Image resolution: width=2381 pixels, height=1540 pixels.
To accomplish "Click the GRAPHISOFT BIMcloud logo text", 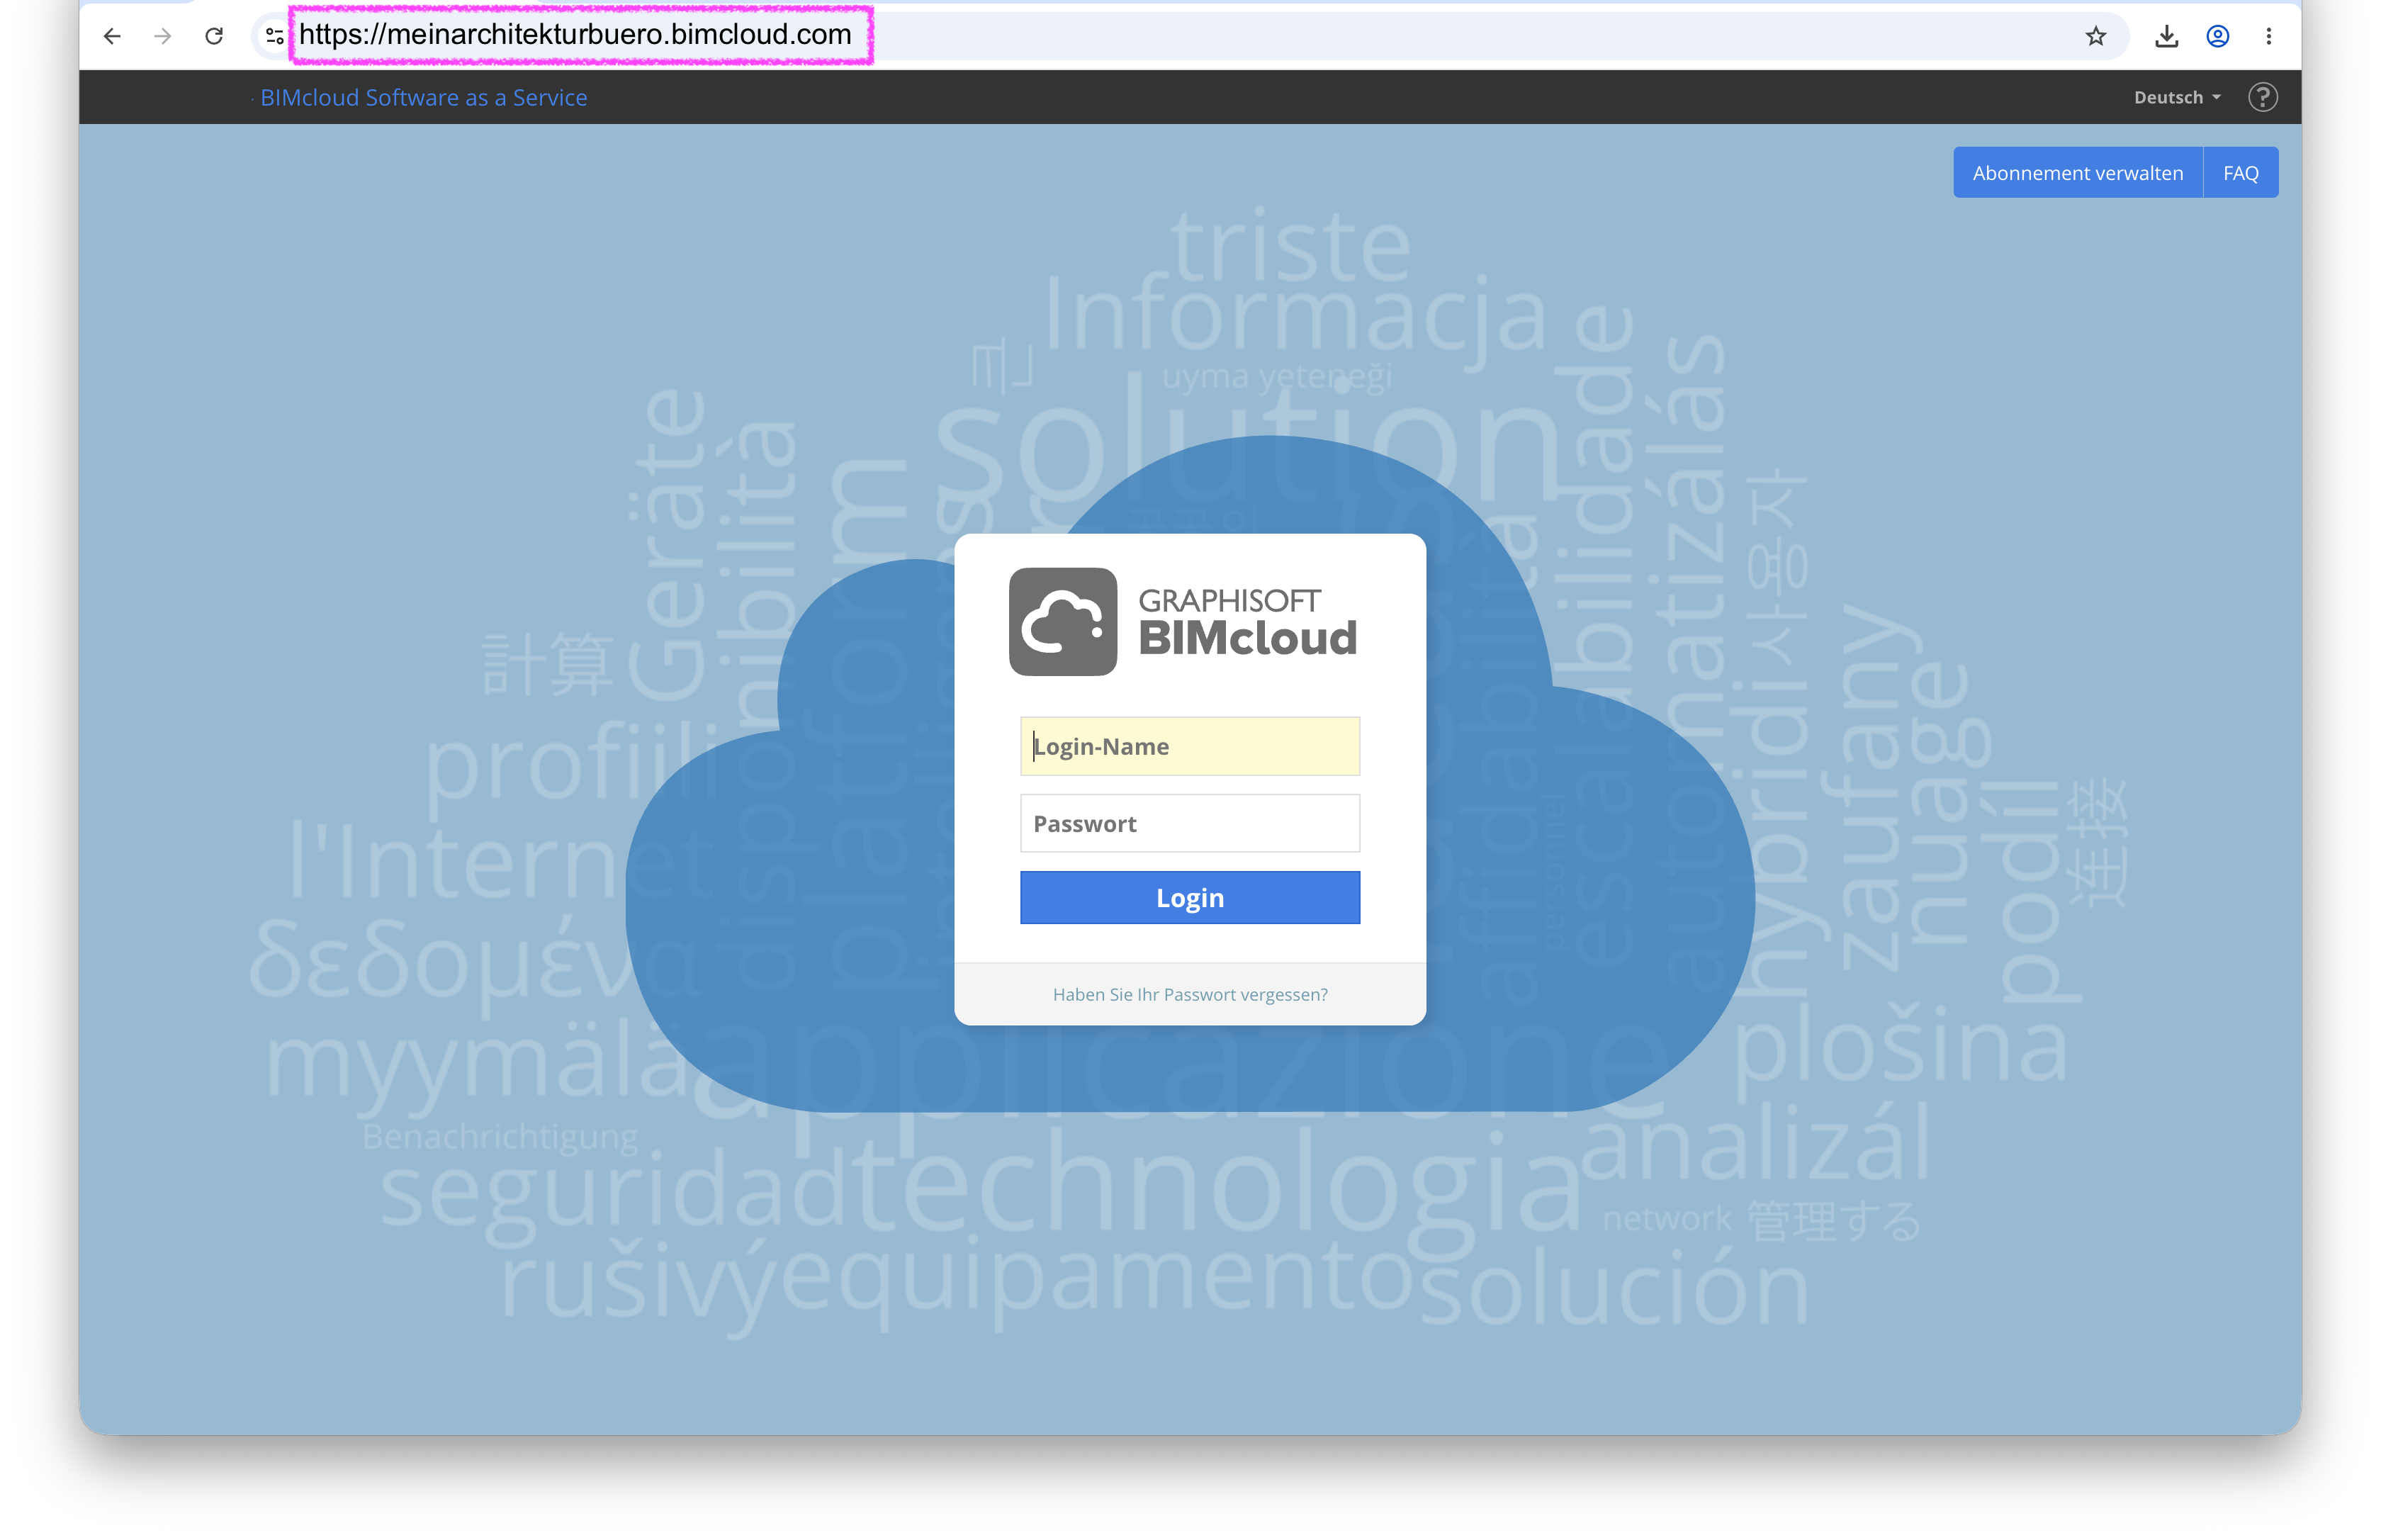I will 1247,622.
